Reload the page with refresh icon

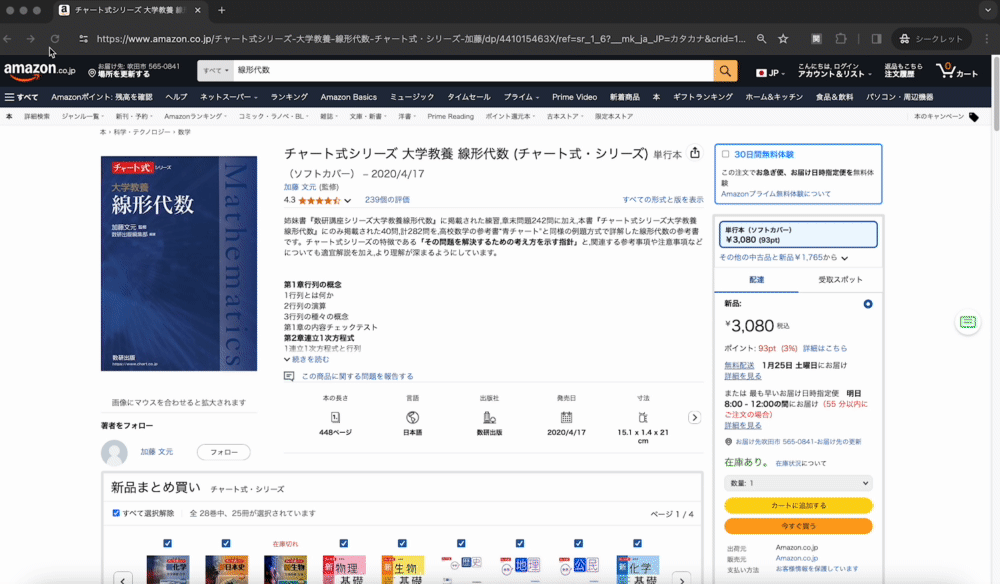55,39
